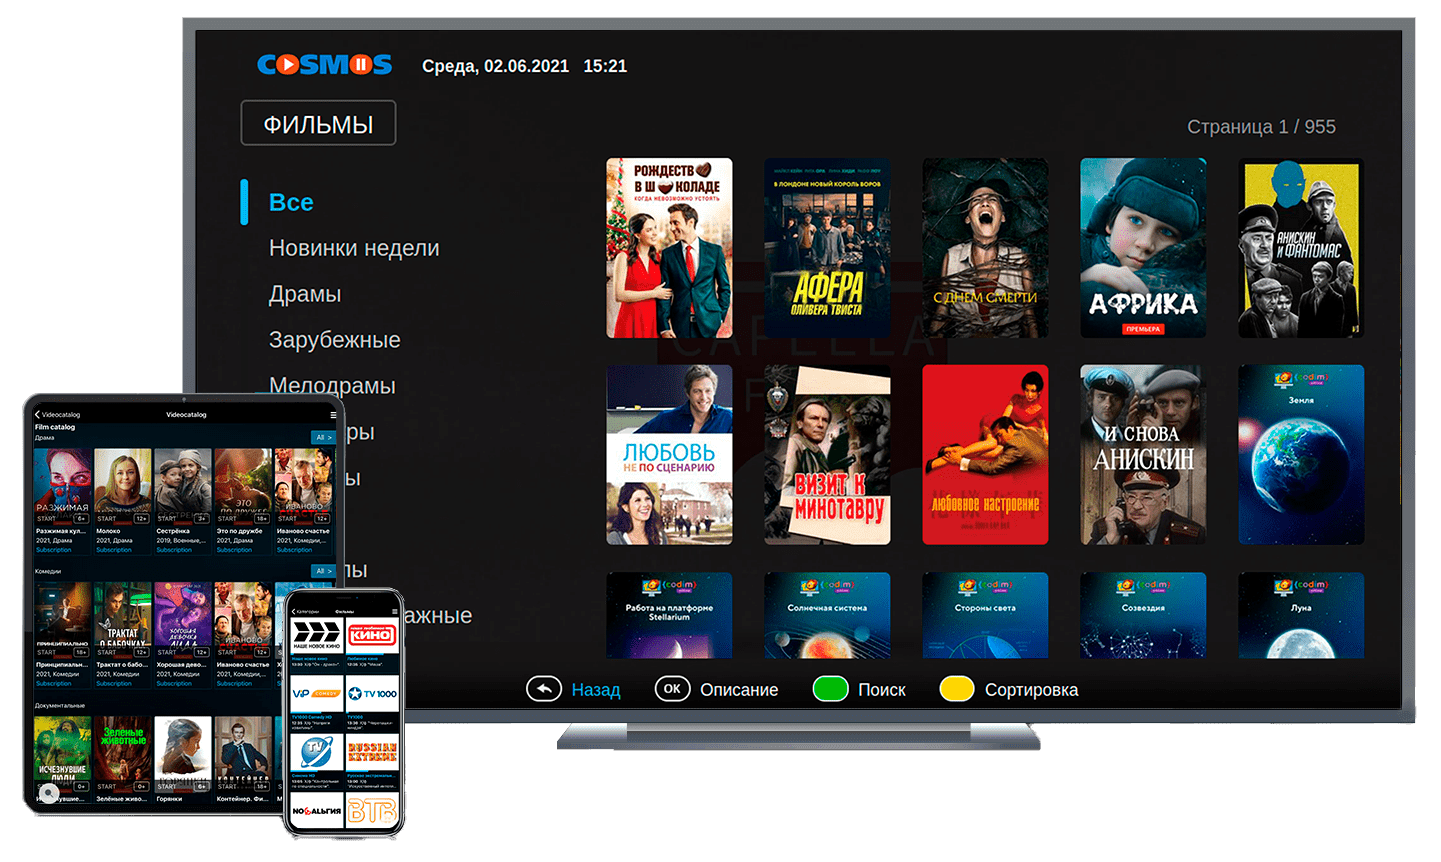The width and height of the screenshot is (1441, 862).
Task: Open the phone's hamburger menu
Action: (395, 611)
